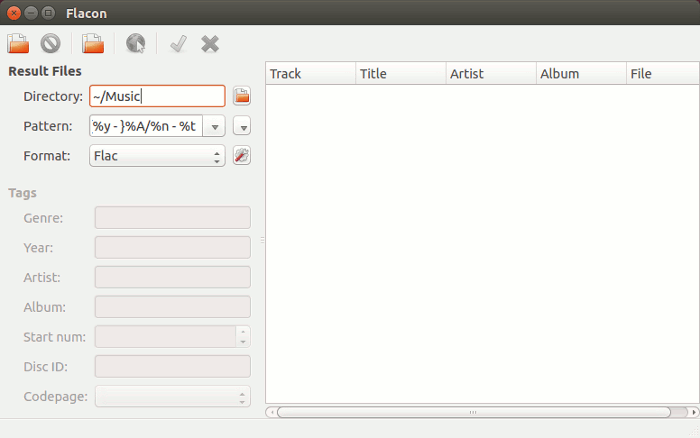The width and height of the screenshot is (700, 438).
Task: Sort by the Title column header
Action: pos(401,74)
